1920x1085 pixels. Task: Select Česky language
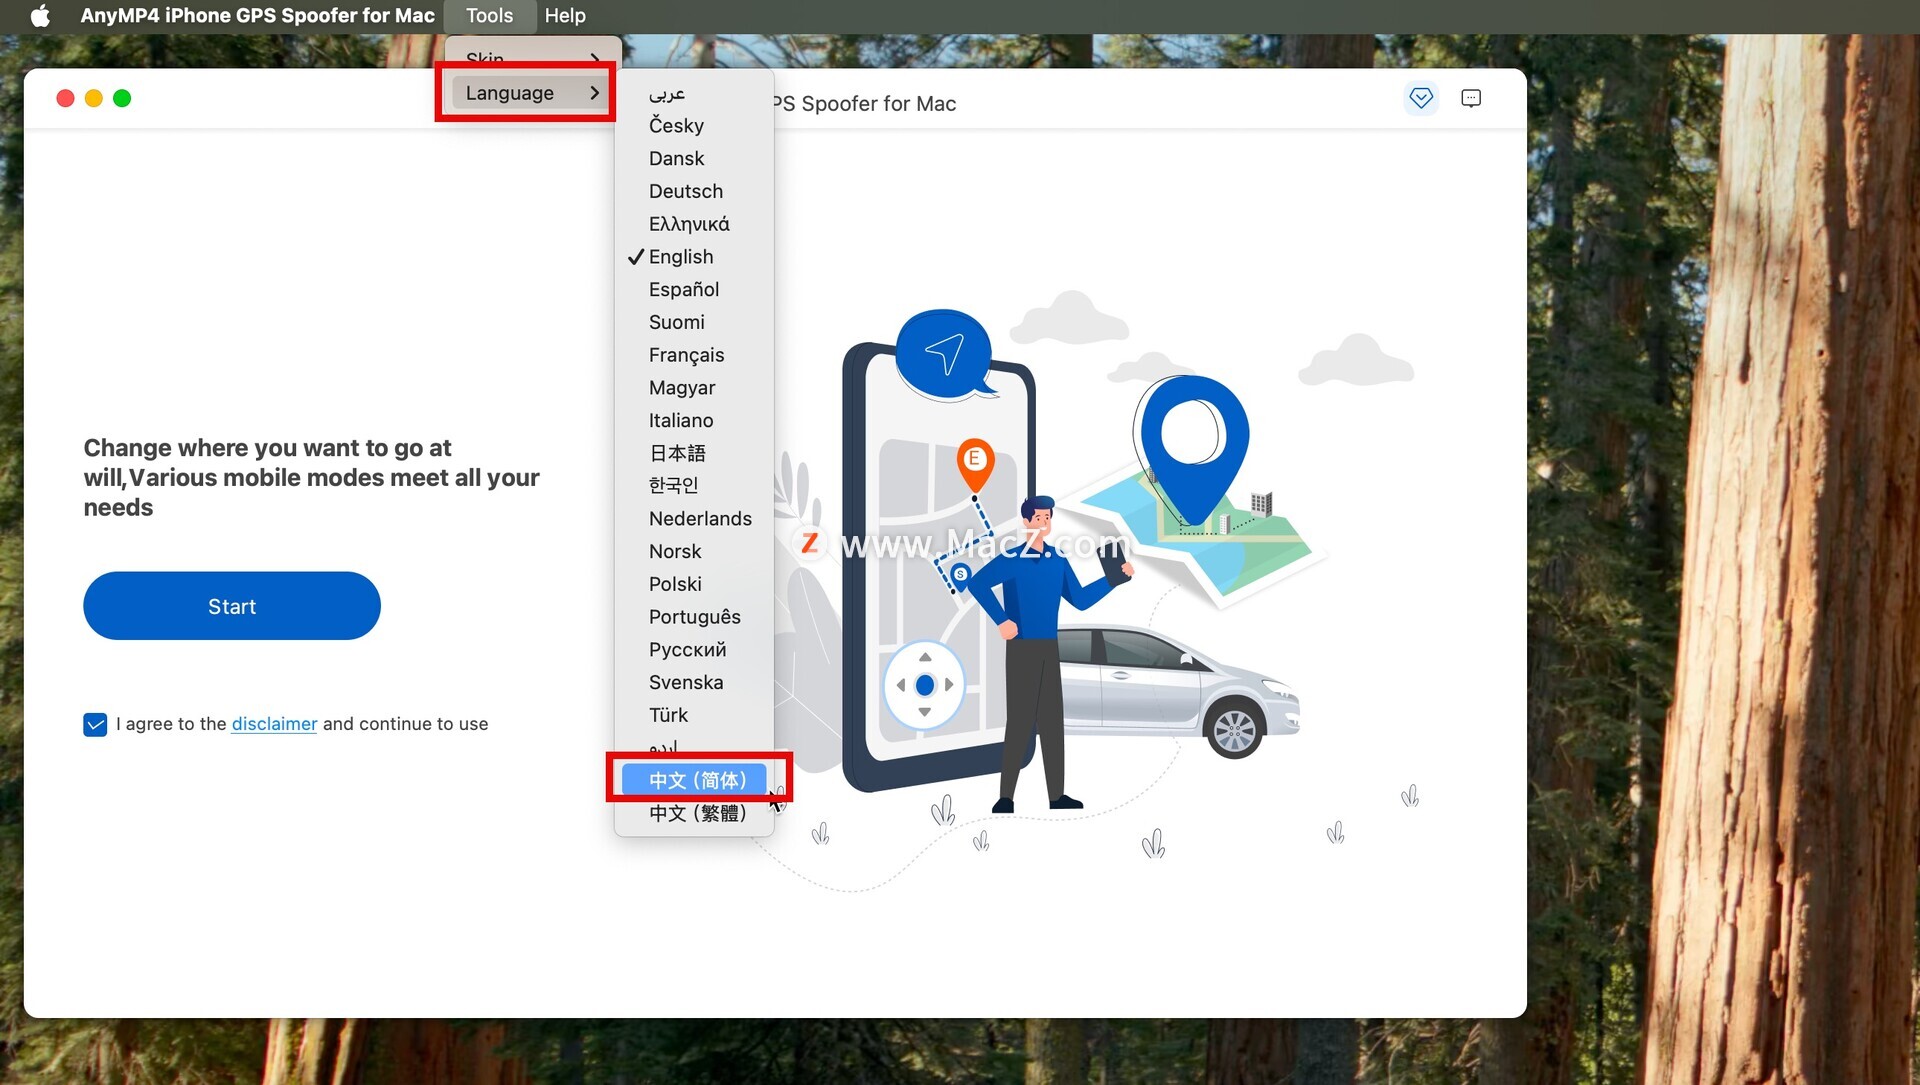[694, 126]
